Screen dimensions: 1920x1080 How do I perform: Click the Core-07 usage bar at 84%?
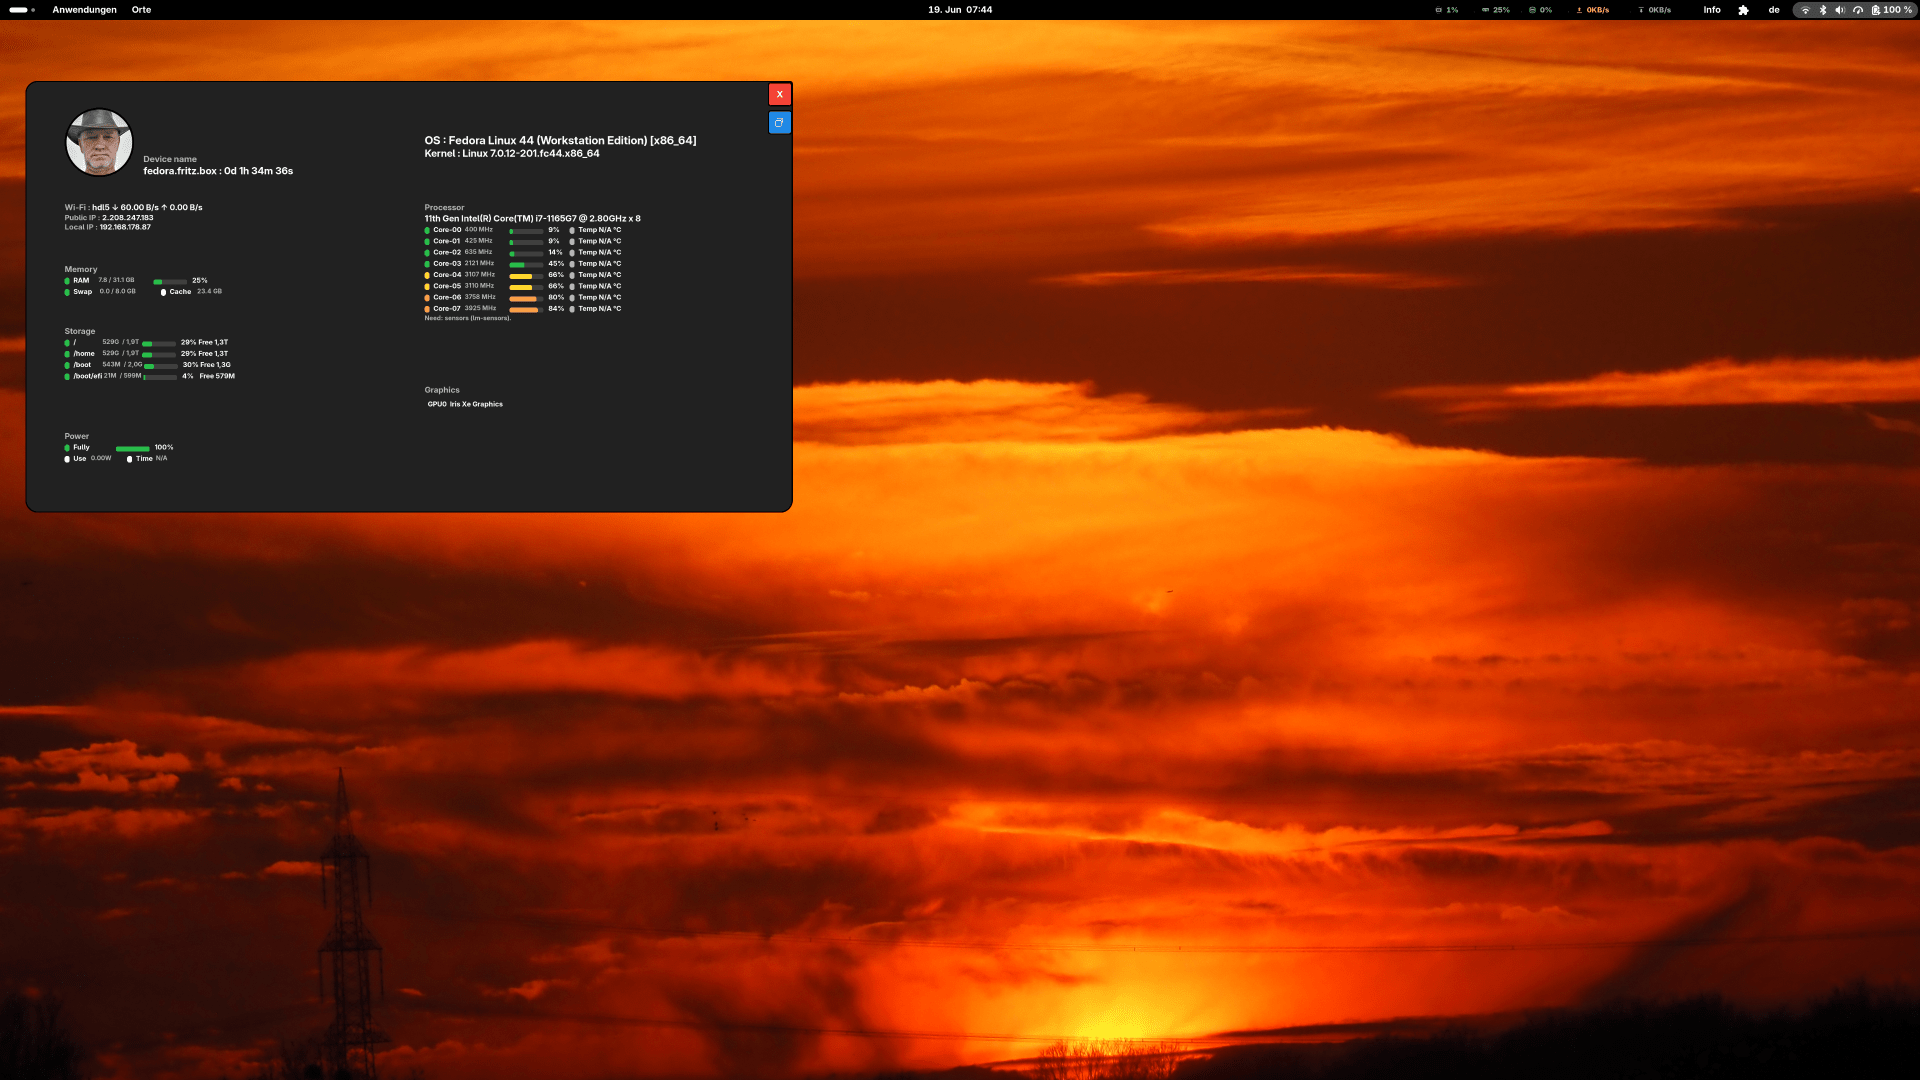pos(526,310)
